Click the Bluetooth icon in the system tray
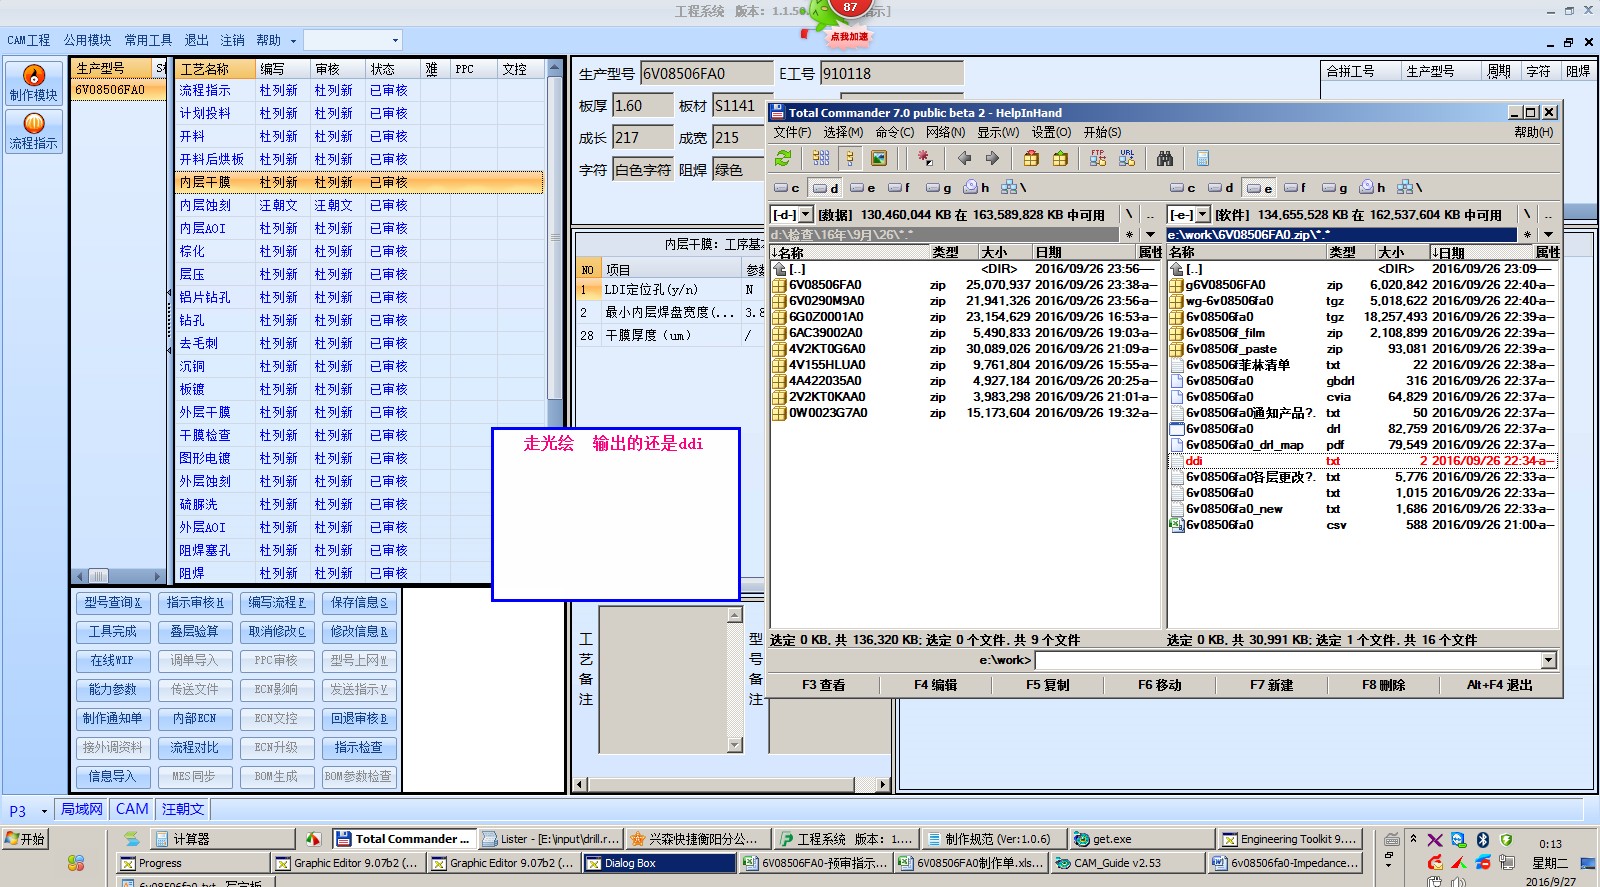The image size is (1600, 887). point(1483,840)
